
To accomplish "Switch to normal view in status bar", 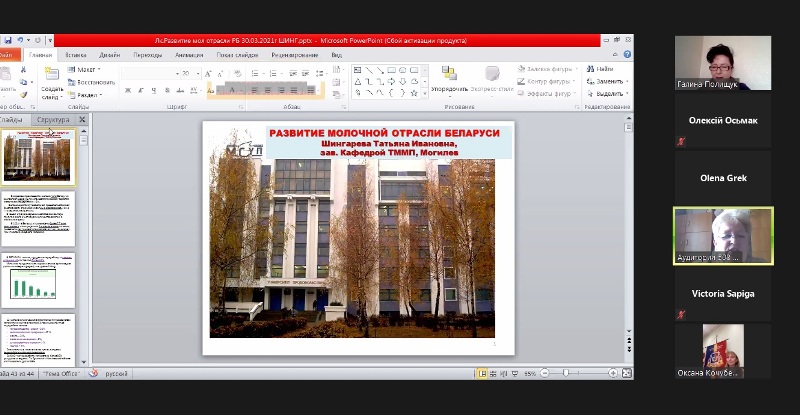I will coord(482,373).
